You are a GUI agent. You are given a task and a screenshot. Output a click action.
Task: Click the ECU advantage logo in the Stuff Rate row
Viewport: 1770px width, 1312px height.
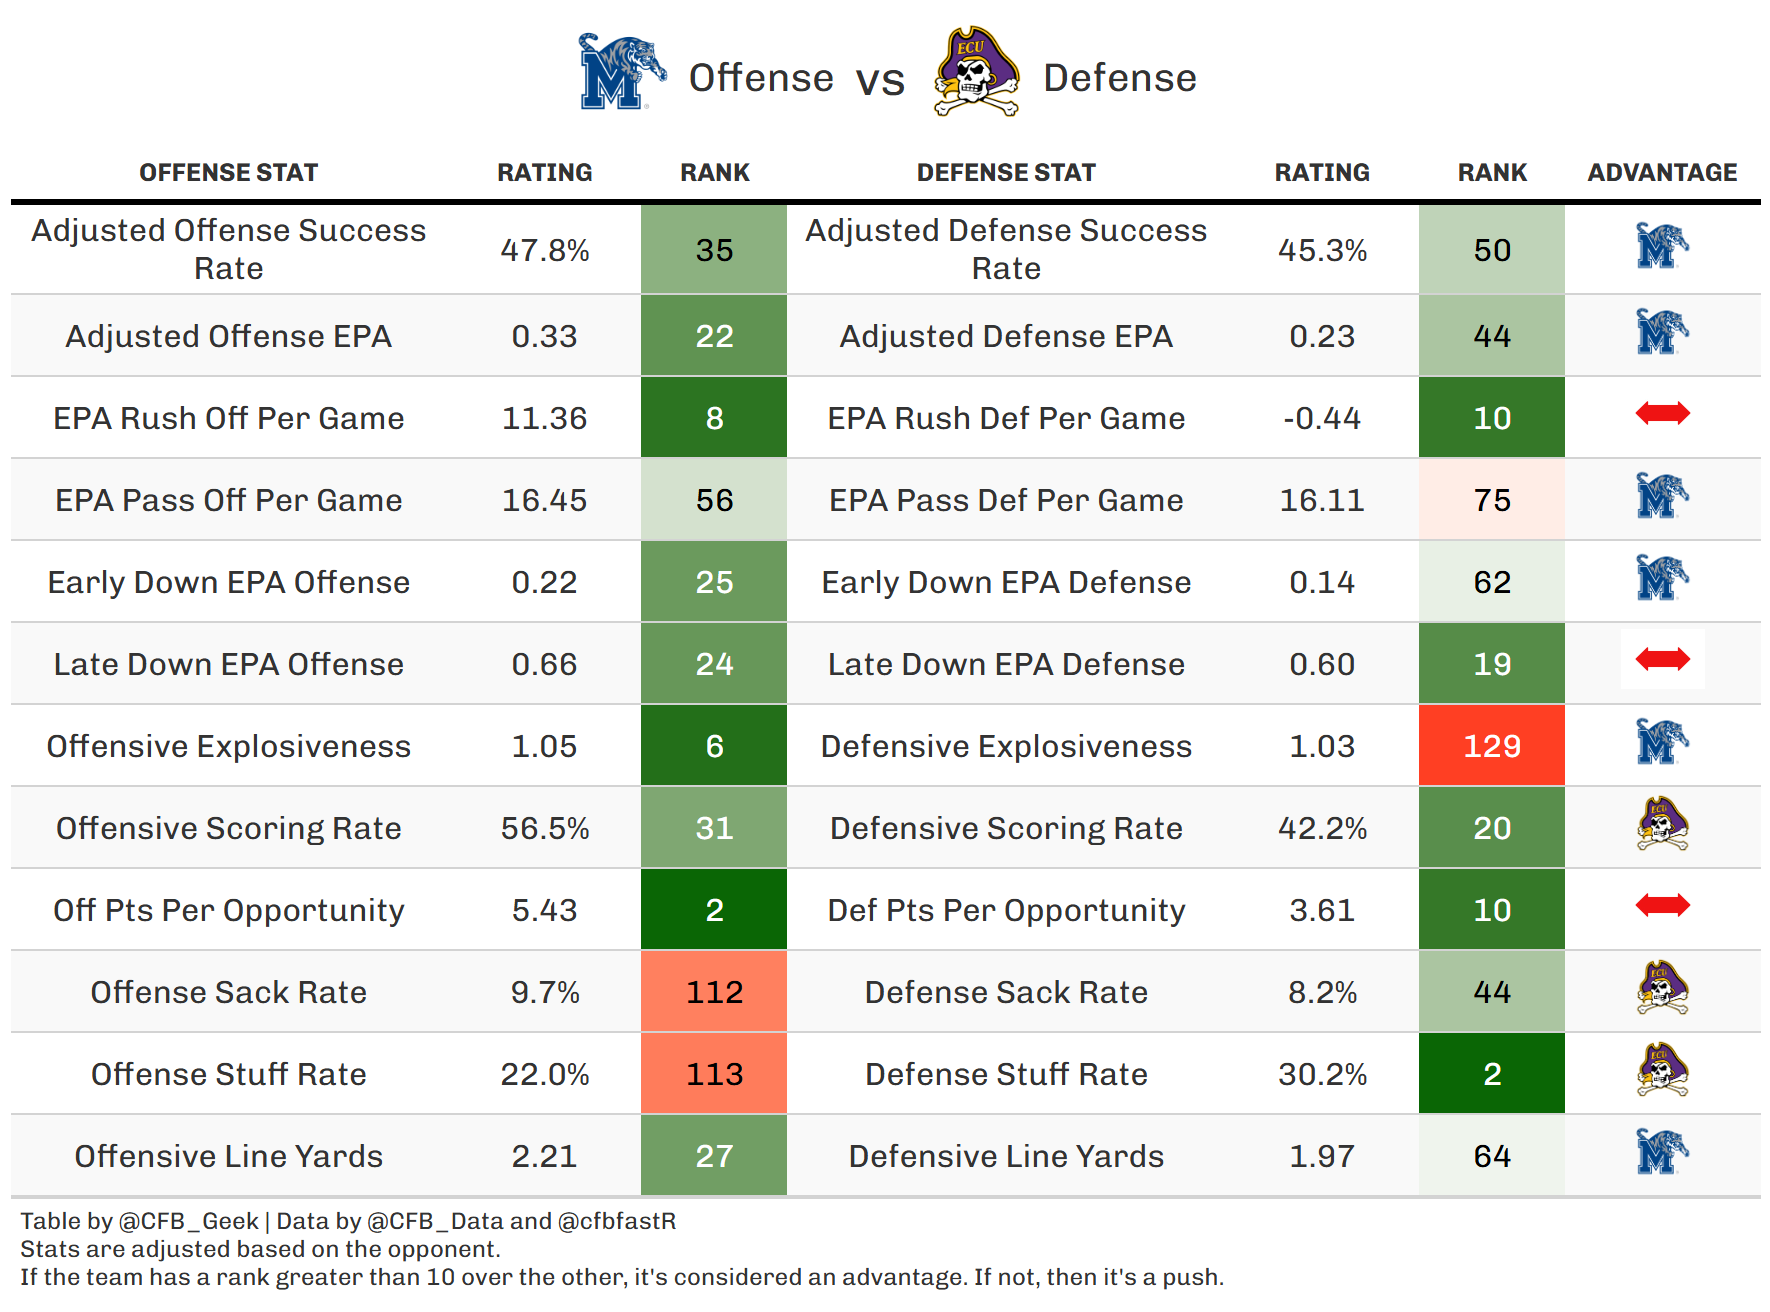tap(1662, 1070)
